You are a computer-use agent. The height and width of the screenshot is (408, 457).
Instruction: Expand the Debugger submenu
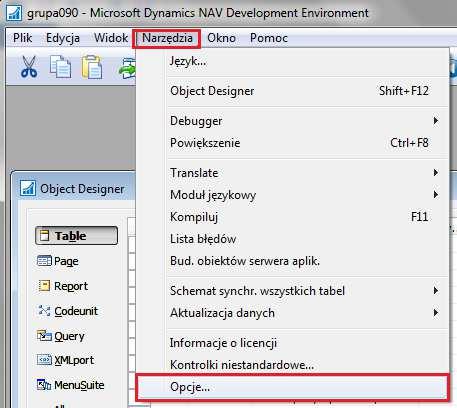(292, 121)
